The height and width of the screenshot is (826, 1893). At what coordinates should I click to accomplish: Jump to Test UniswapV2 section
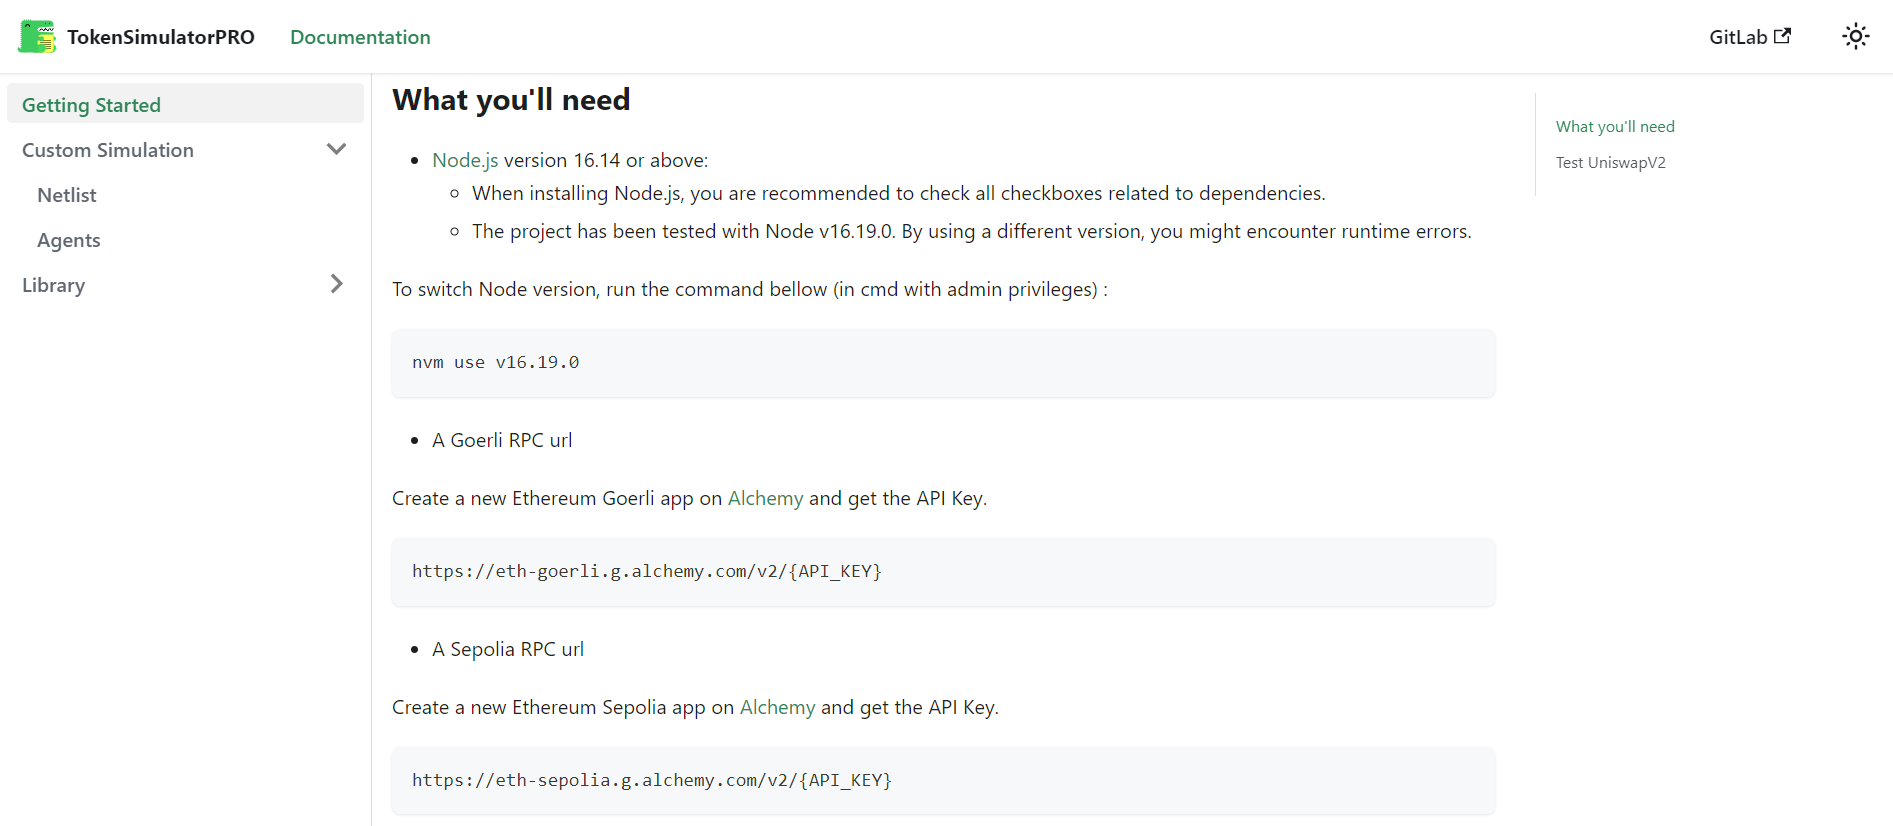pyautogui.click(x=1610, y=162)
